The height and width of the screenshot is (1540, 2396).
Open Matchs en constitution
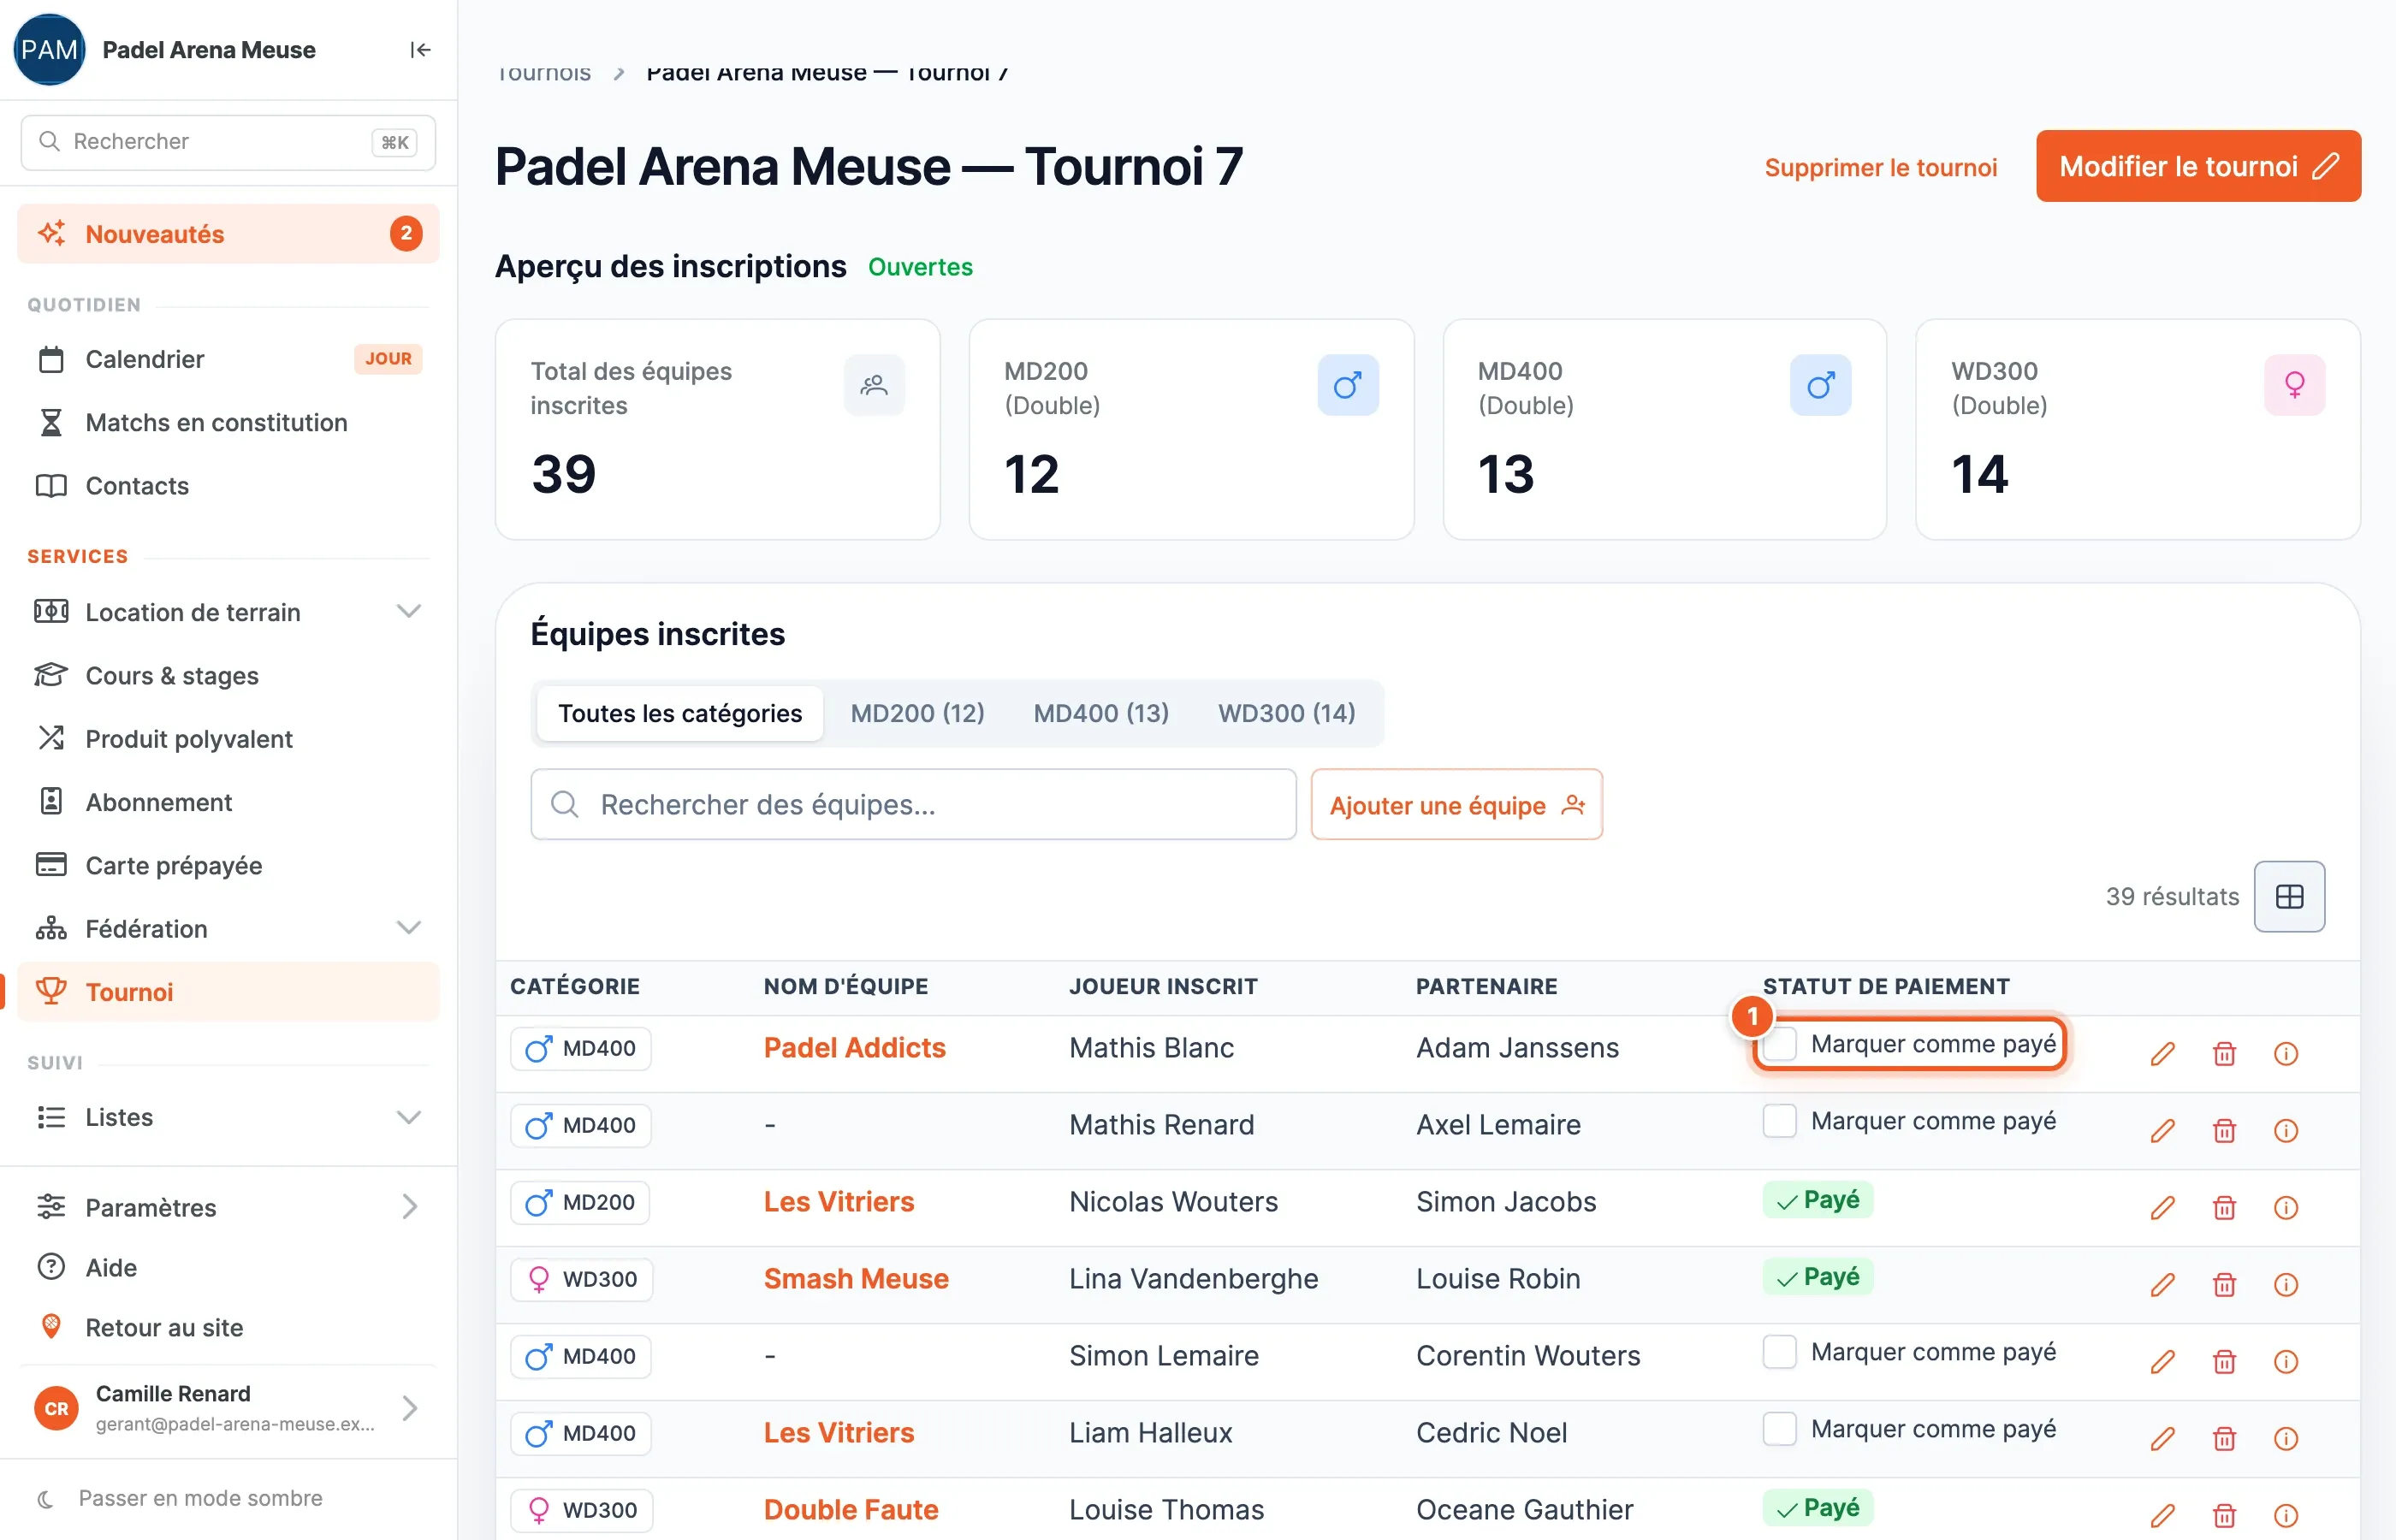click(x=228, y=422)
